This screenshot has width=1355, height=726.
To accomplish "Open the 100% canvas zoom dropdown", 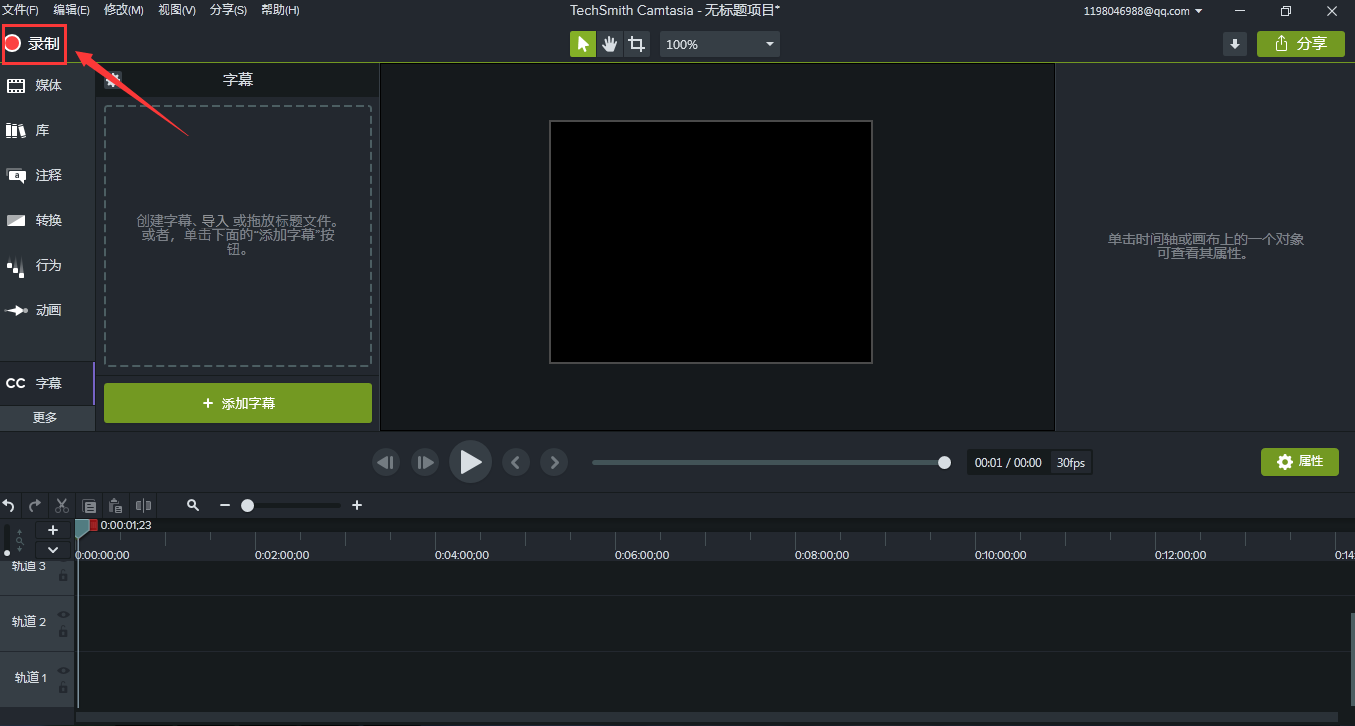I will pos(720,44).
